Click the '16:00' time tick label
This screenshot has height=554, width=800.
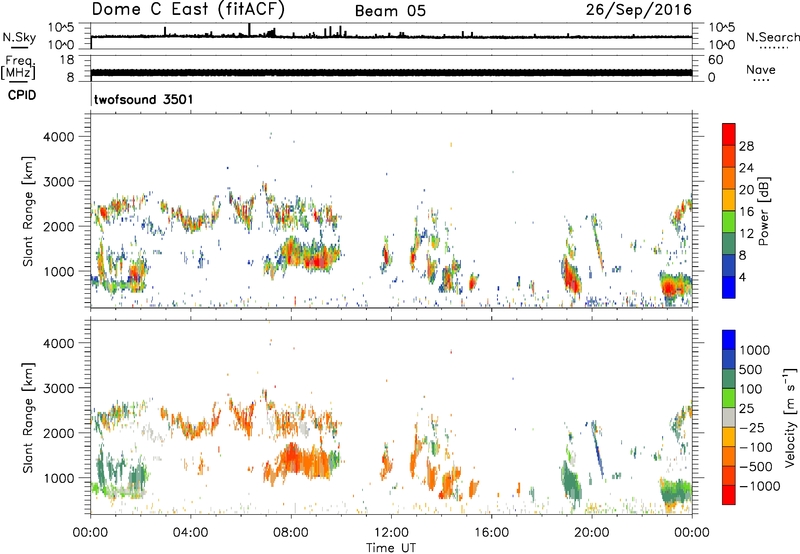coord(491,533)
